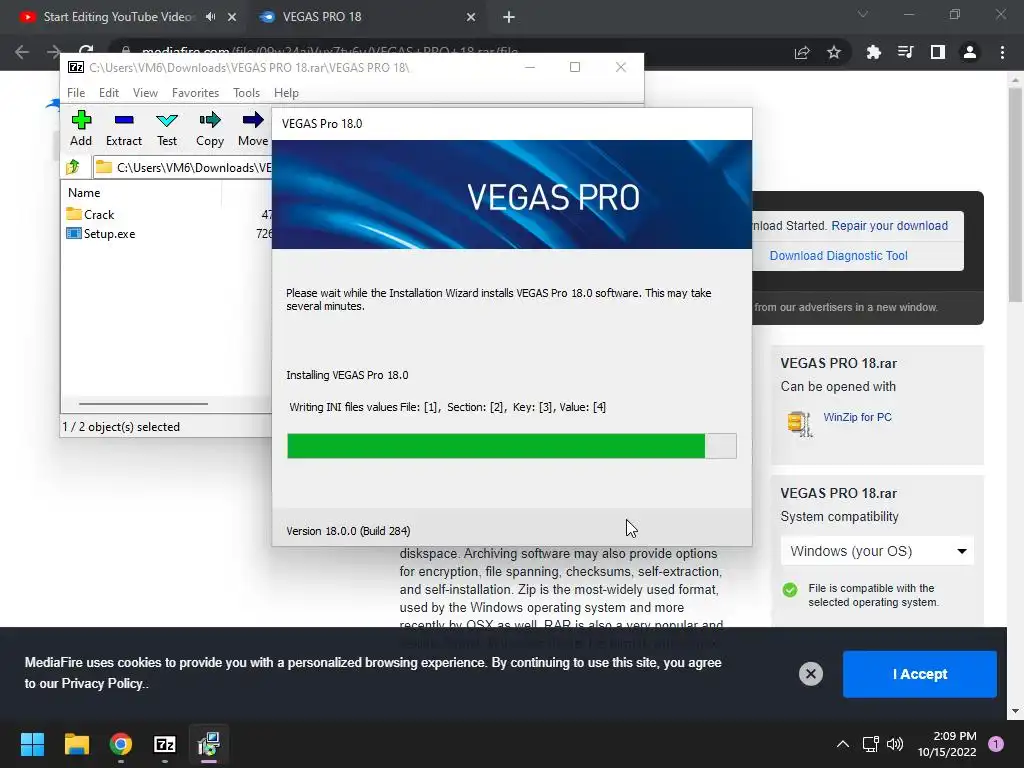
Task: Click Repair your download link
Action: pyautogui.click(x=889, y=225)
